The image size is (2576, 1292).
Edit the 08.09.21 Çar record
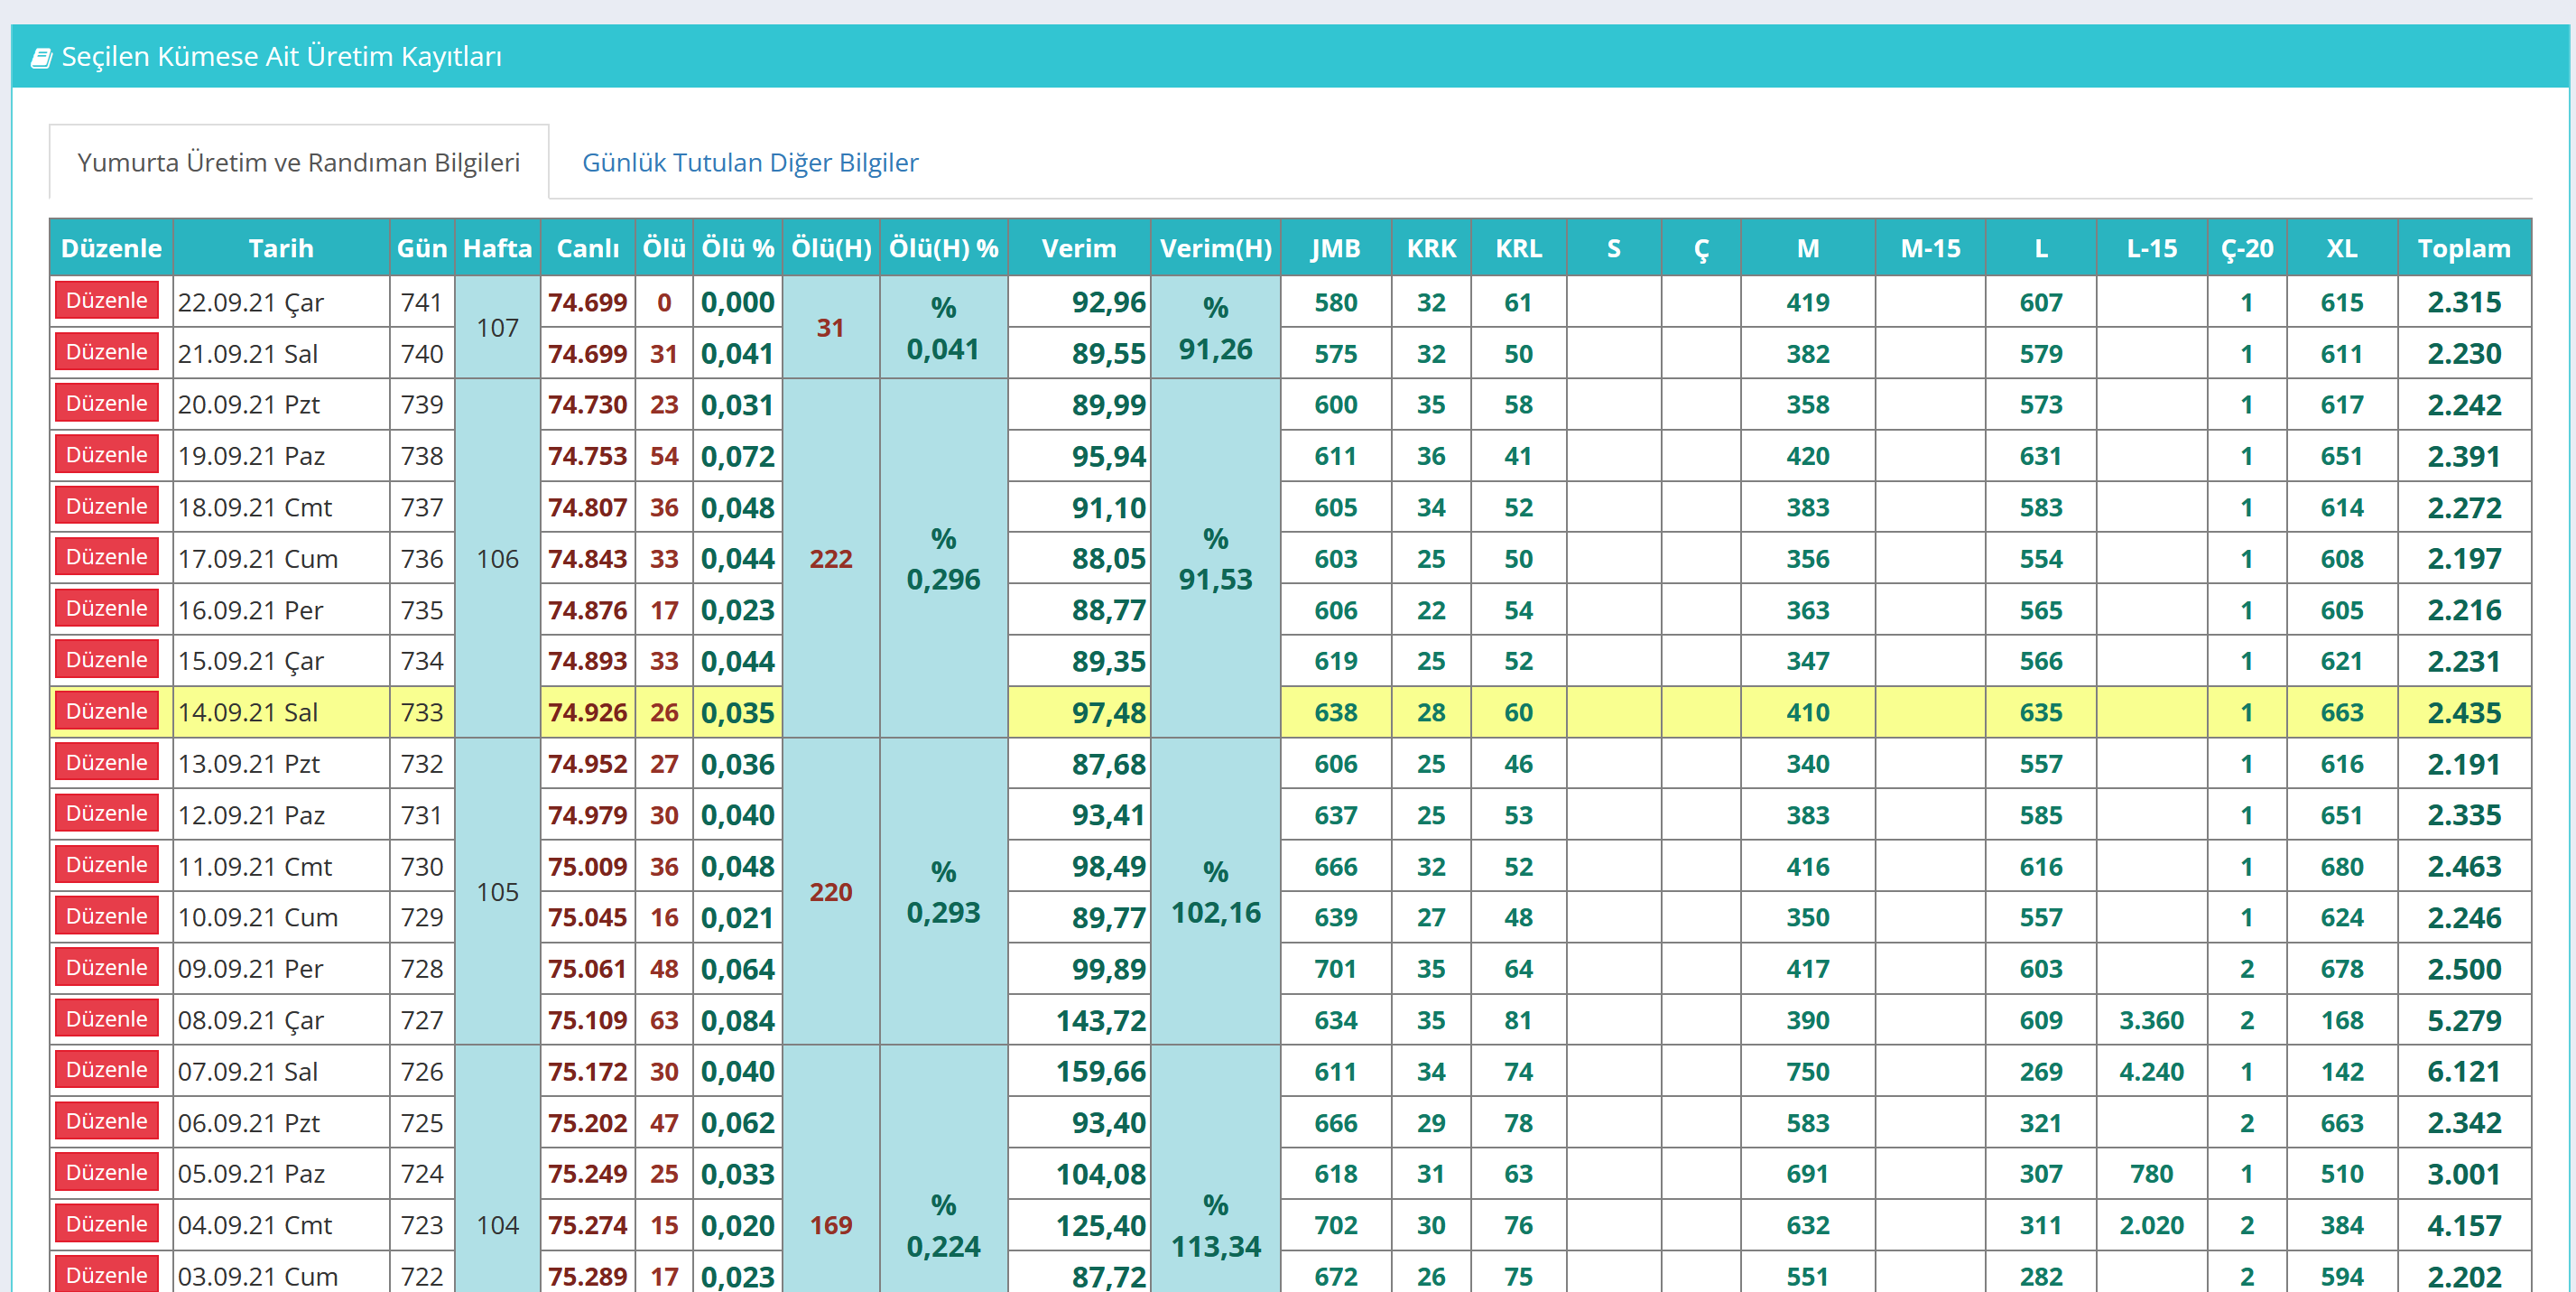[107, 1019]
